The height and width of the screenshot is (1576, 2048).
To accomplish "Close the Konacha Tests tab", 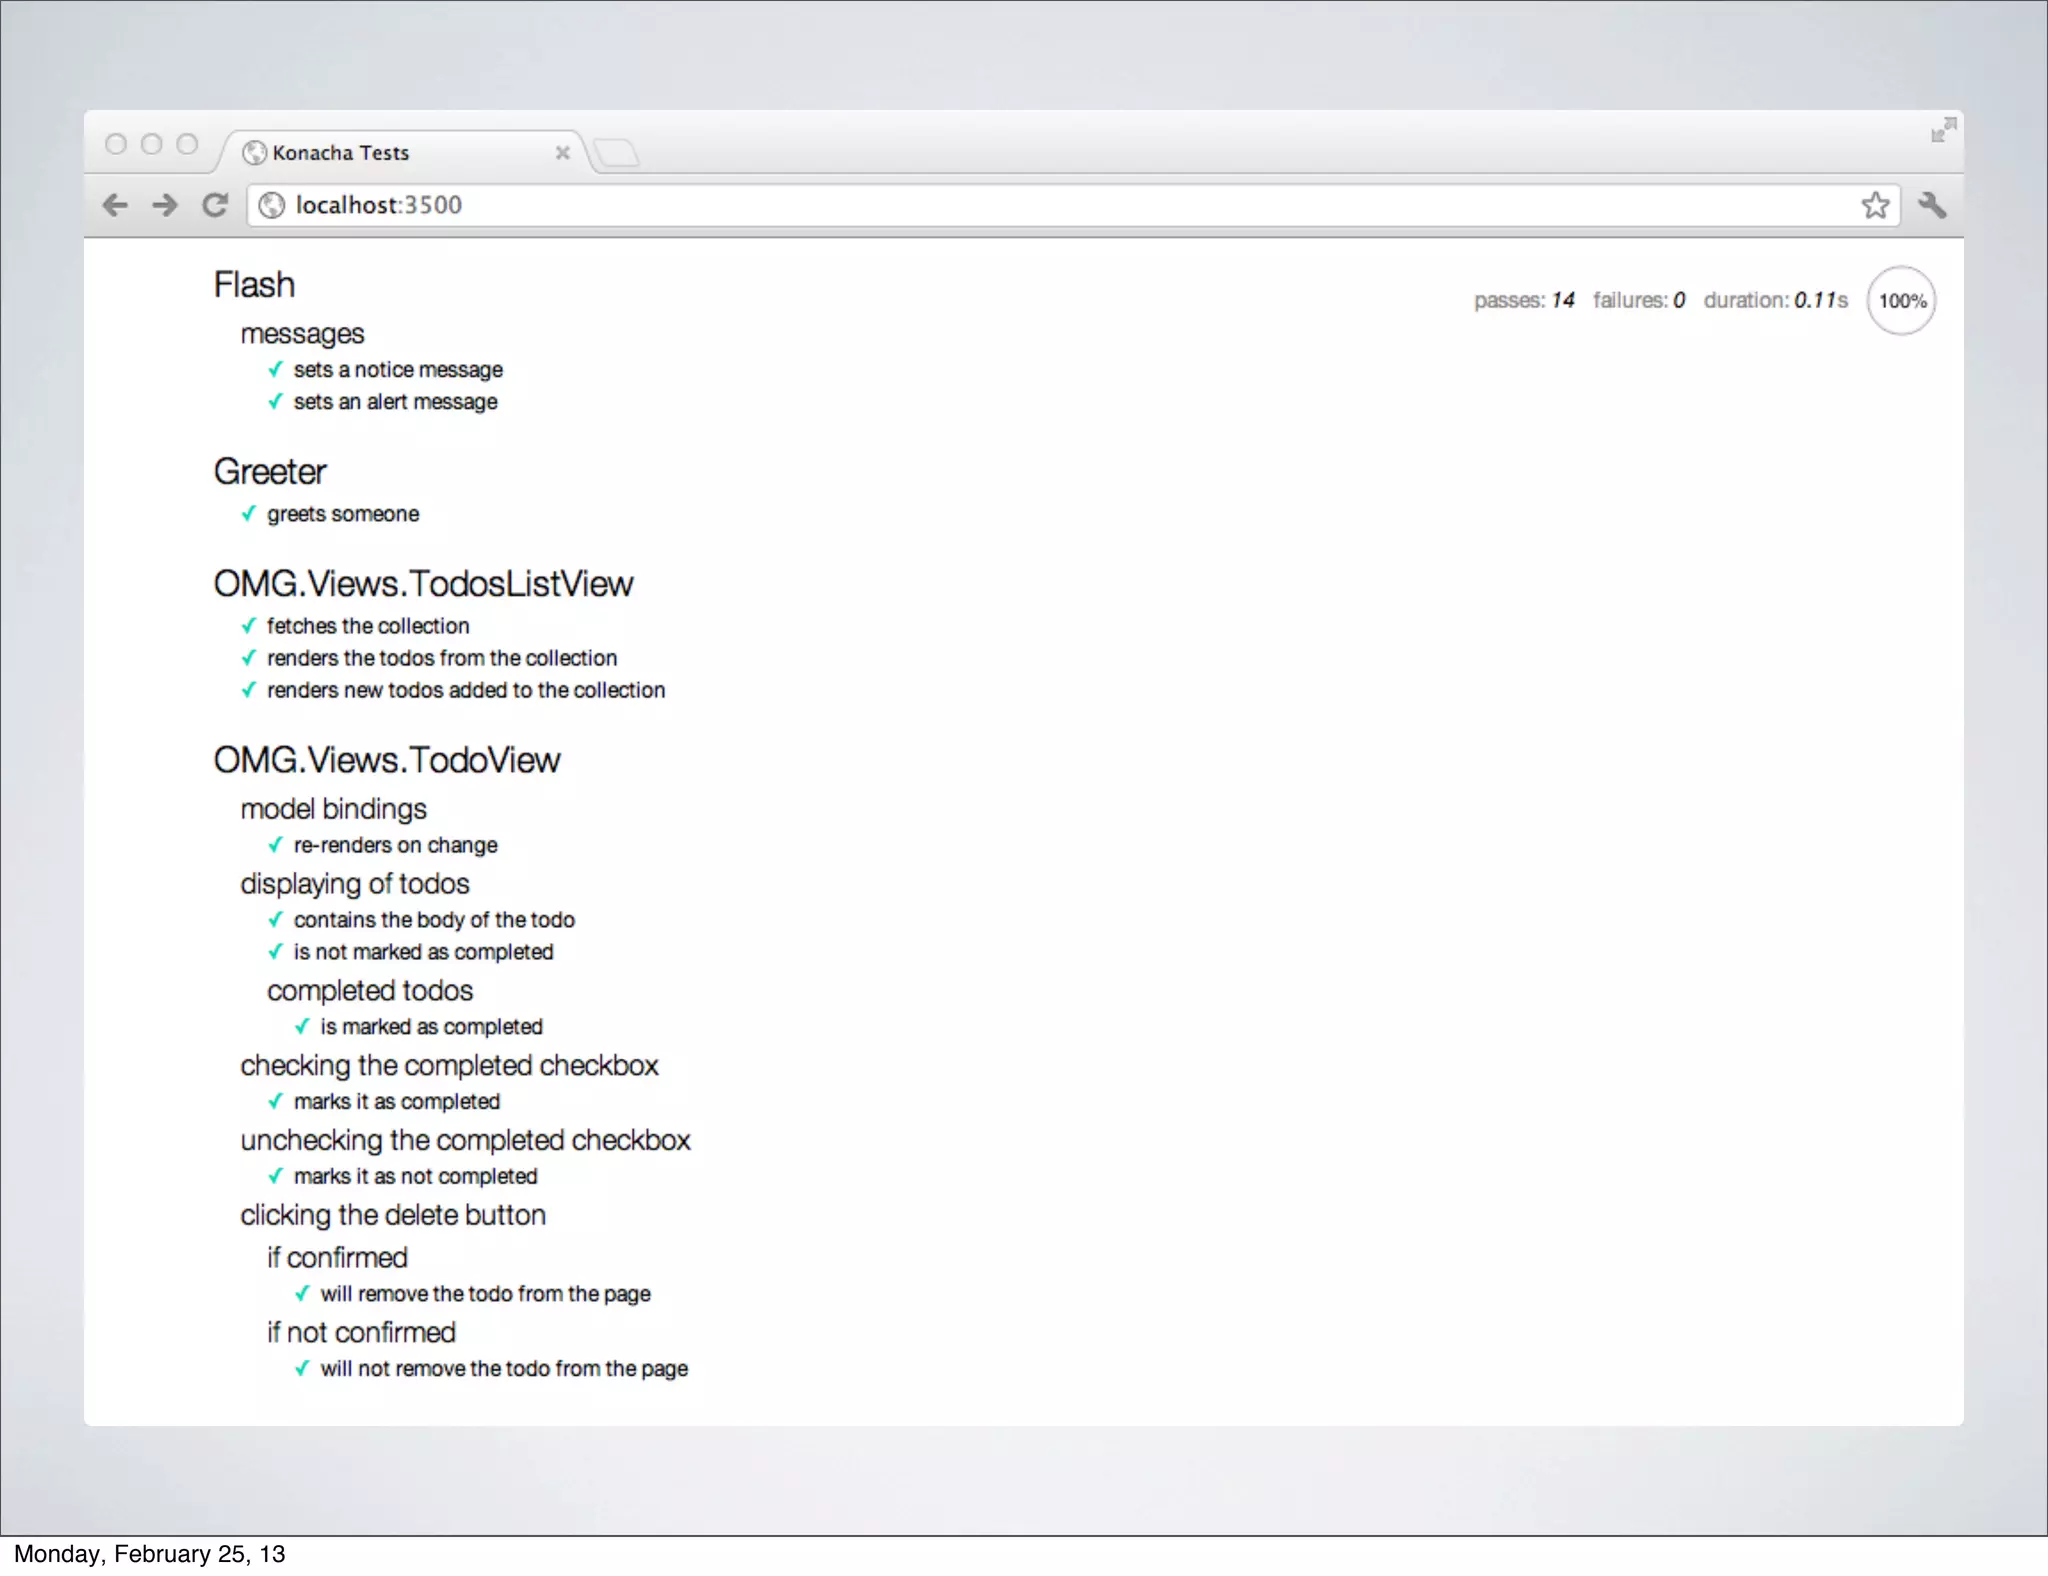I will (562, 153).
